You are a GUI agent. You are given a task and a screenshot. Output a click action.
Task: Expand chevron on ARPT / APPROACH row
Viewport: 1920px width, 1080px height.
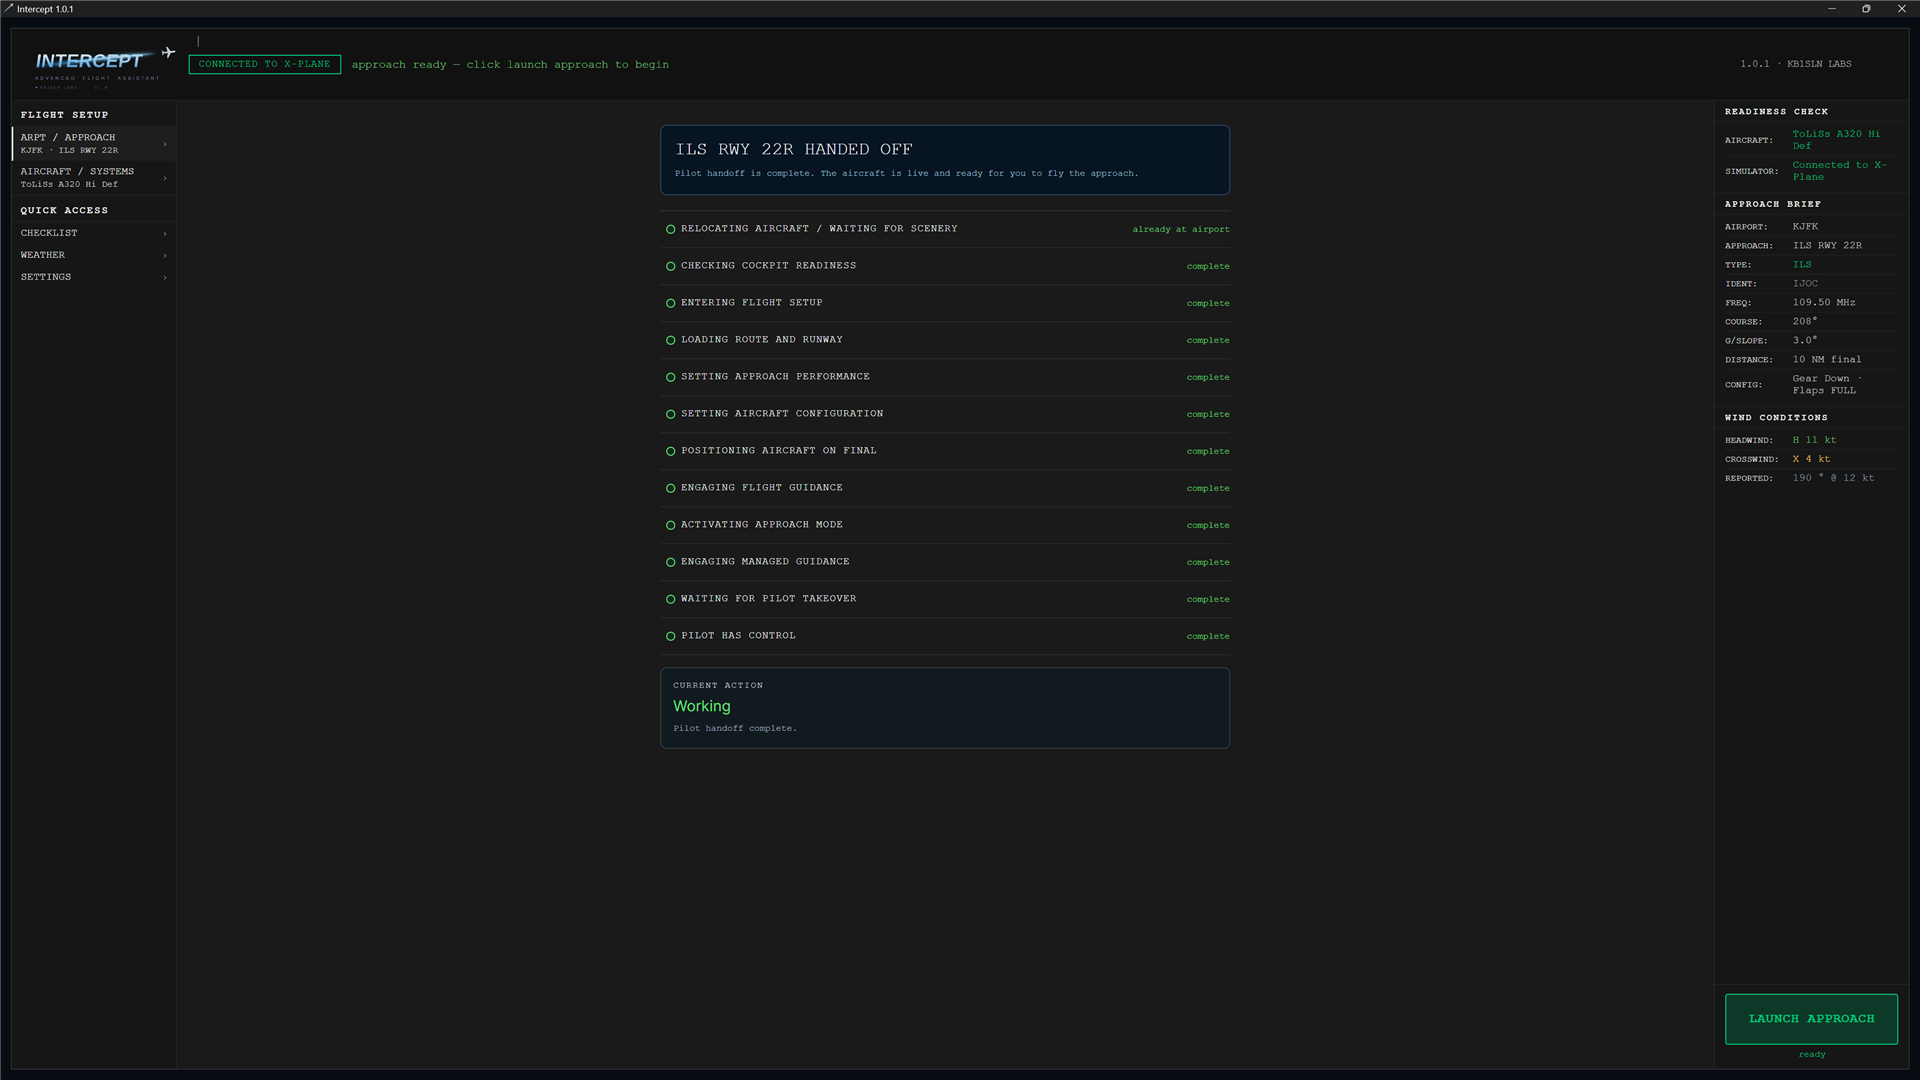165,144
